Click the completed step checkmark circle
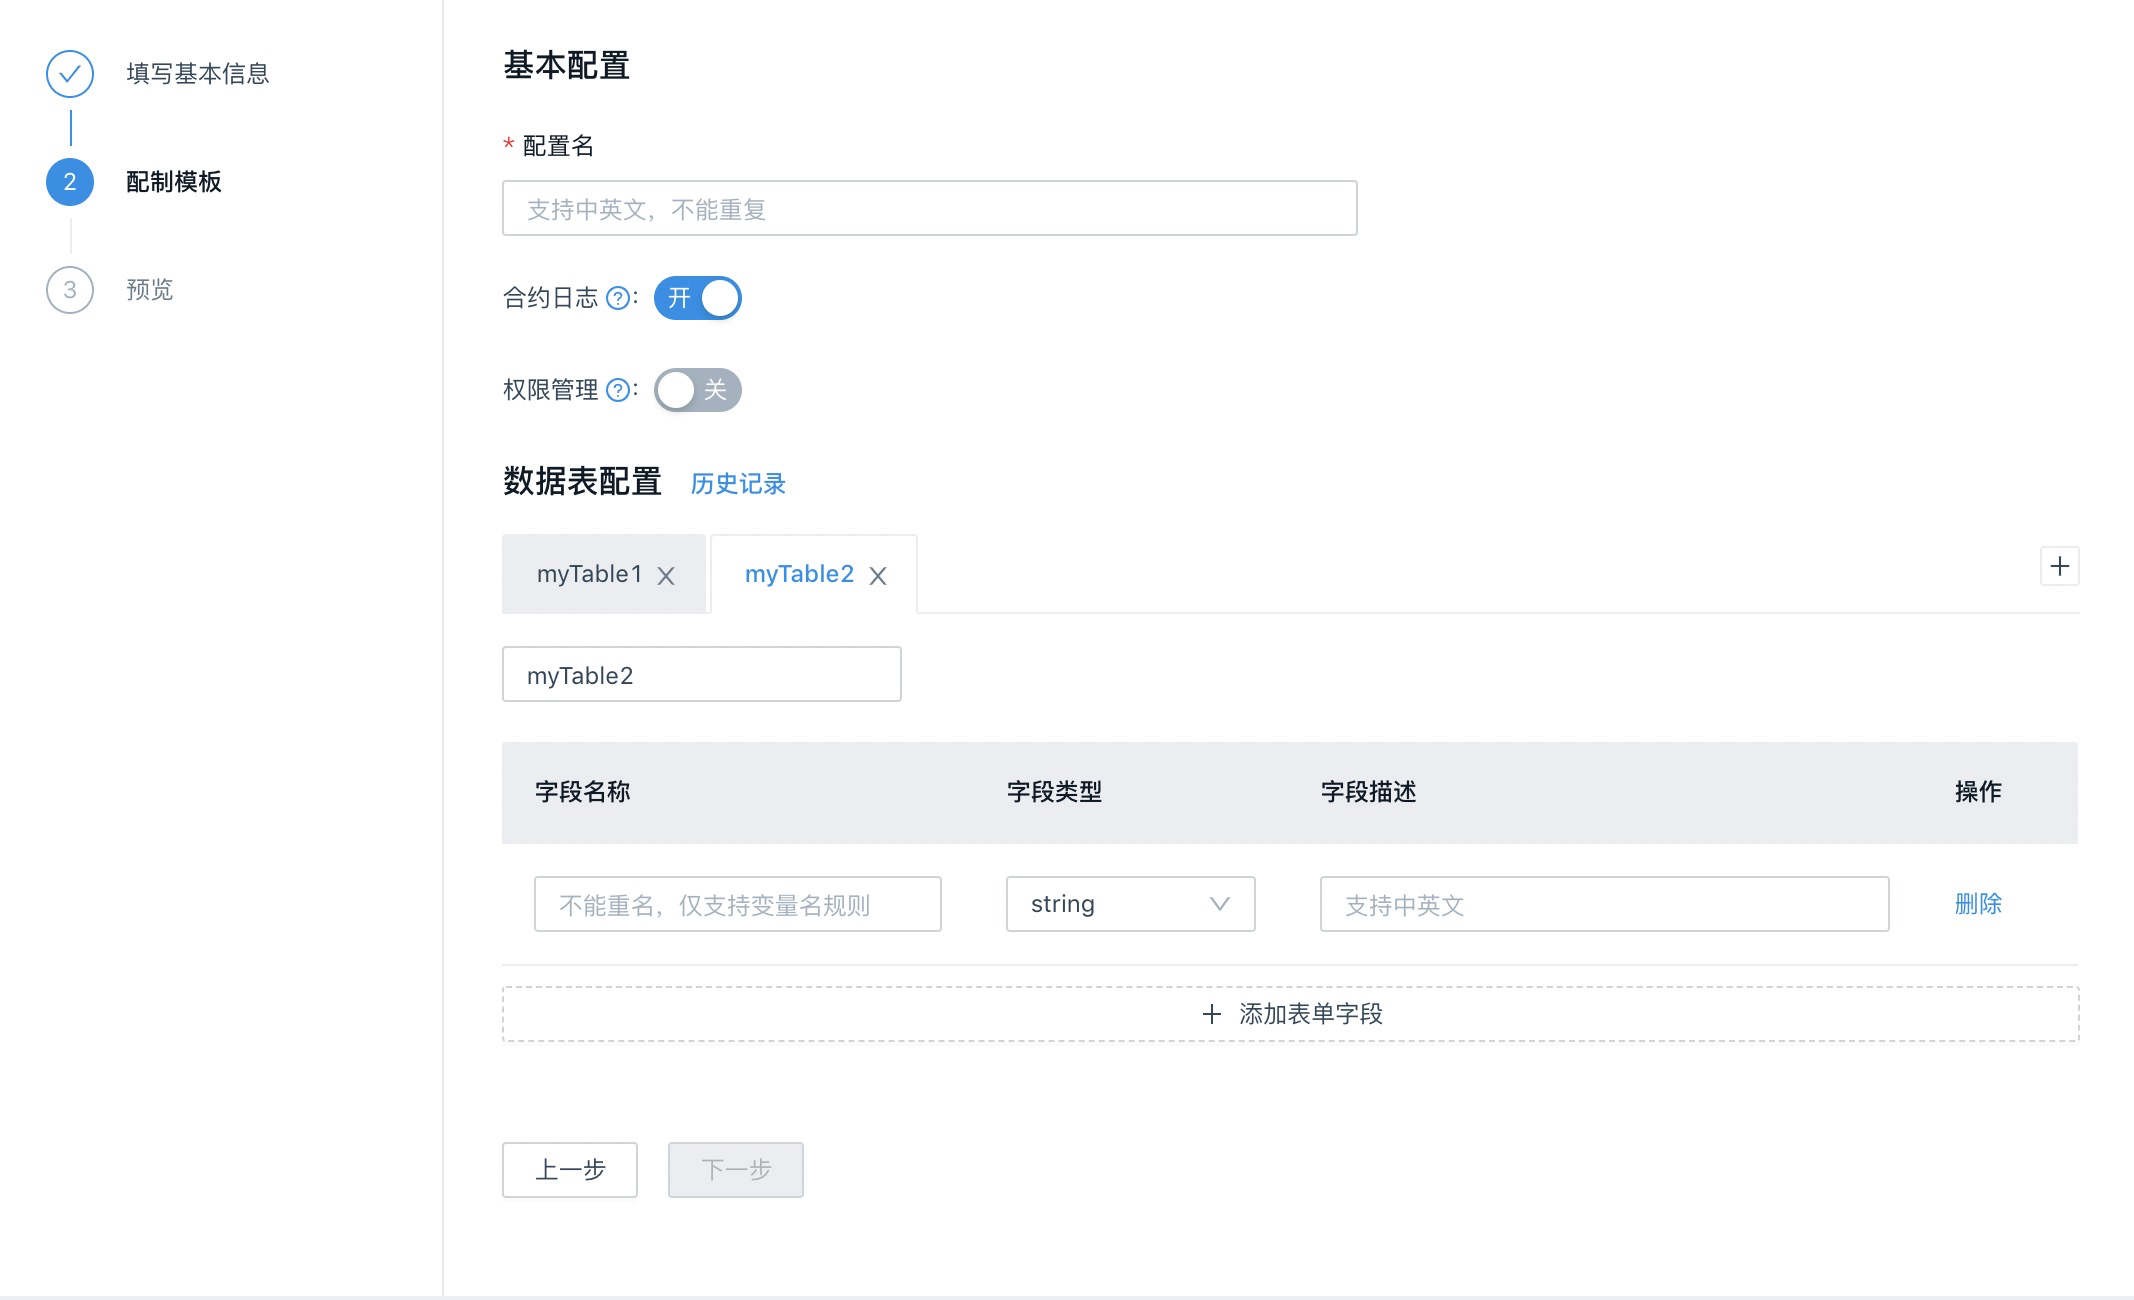 (70, 74)
